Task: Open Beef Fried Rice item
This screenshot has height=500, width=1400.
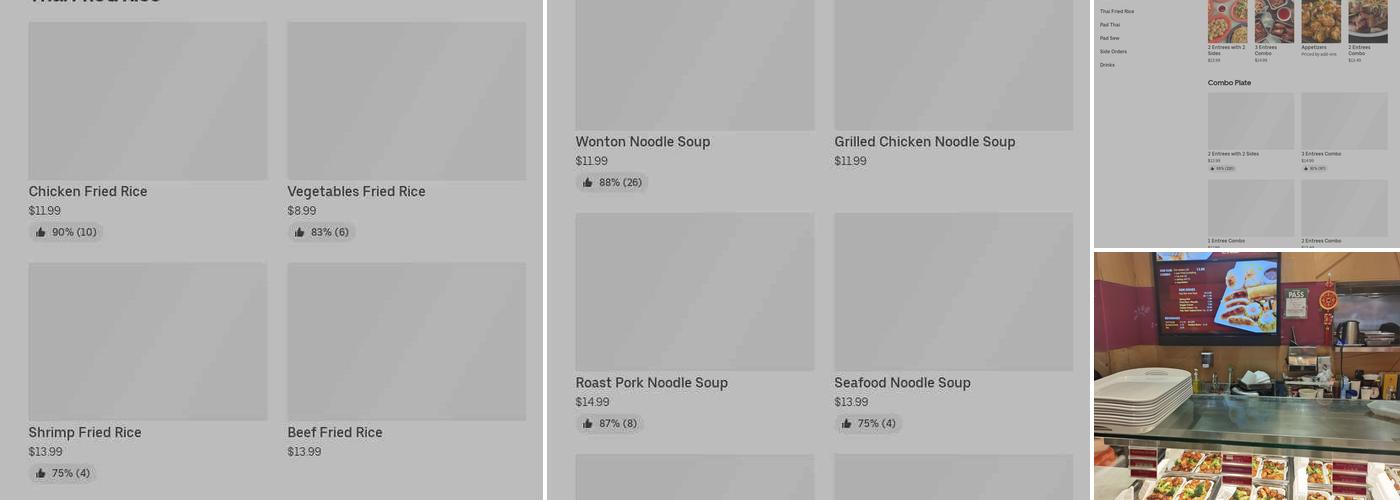Action: pyautogui.click(x=335, y=433)
